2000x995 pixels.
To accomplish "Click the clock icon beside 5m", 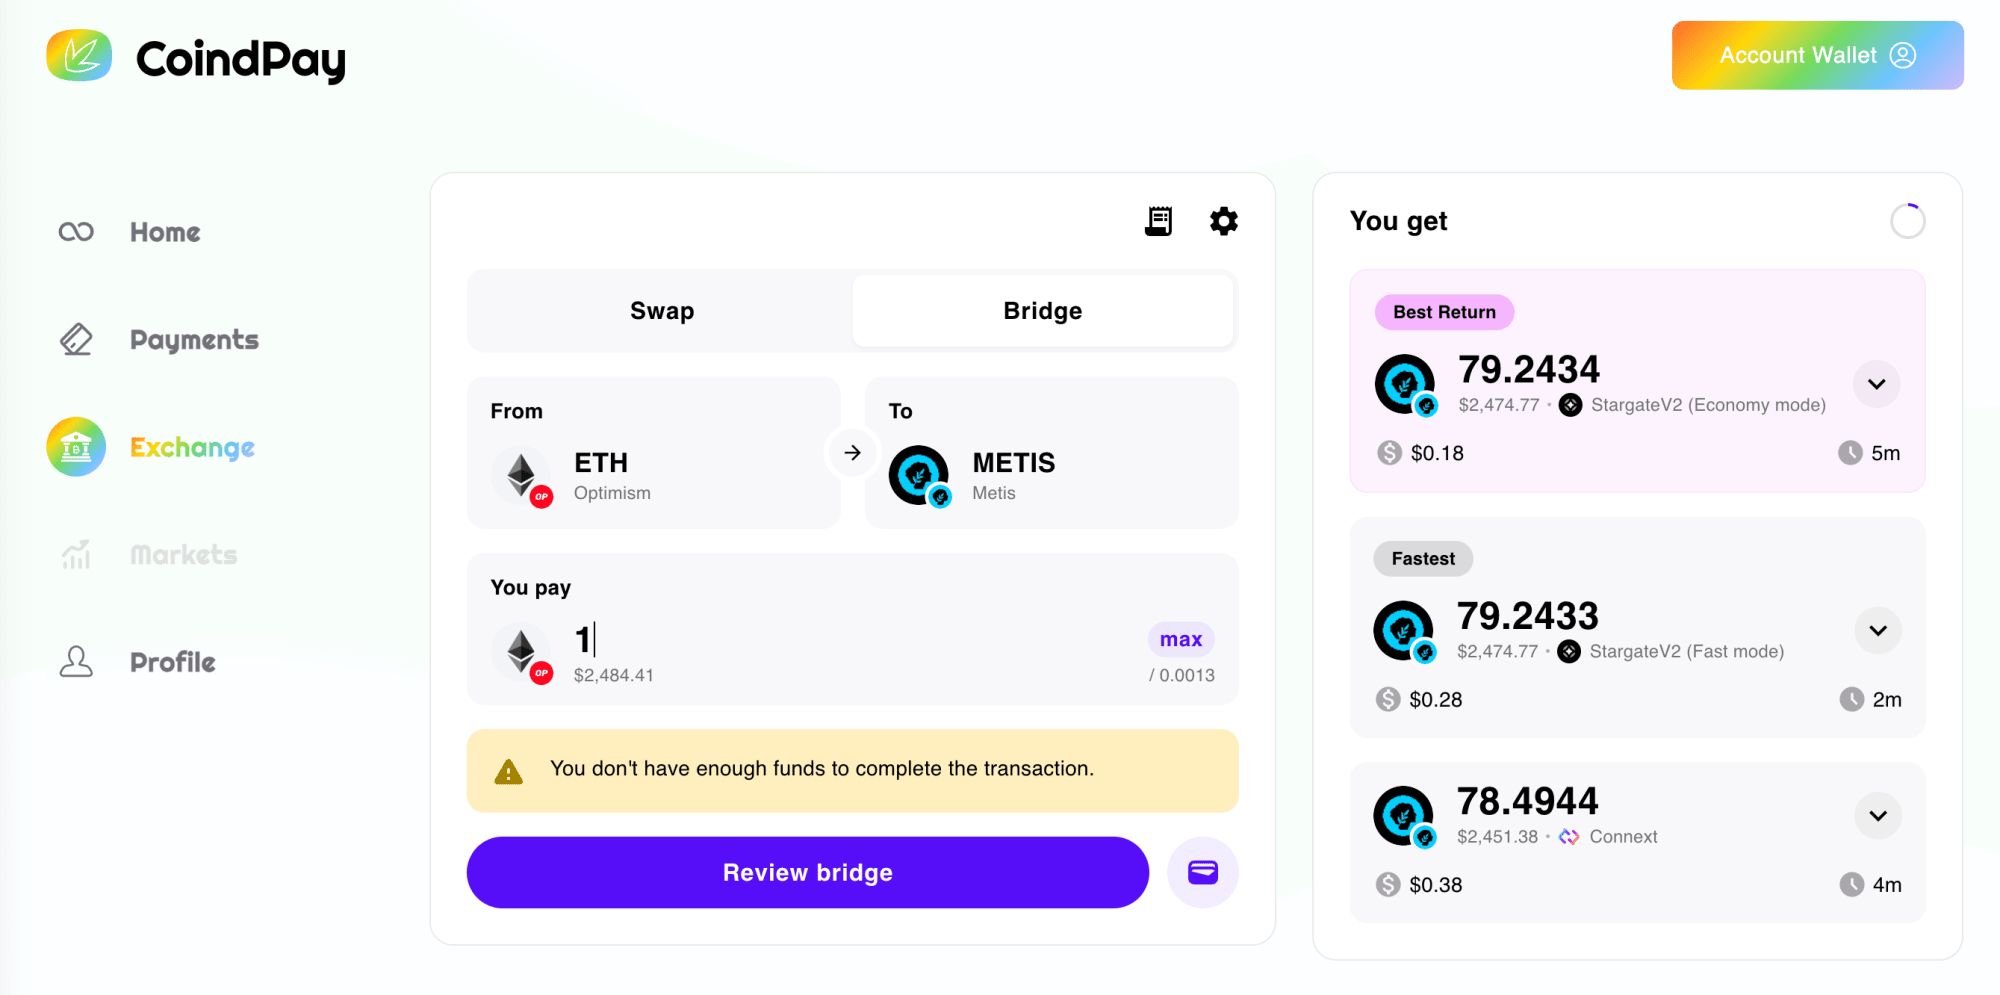I will click(x=1851, y=453).
